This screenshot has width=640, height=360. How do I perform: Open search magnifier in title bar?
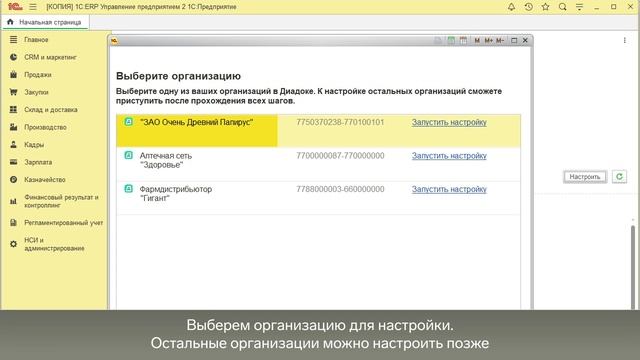[562, 7]
